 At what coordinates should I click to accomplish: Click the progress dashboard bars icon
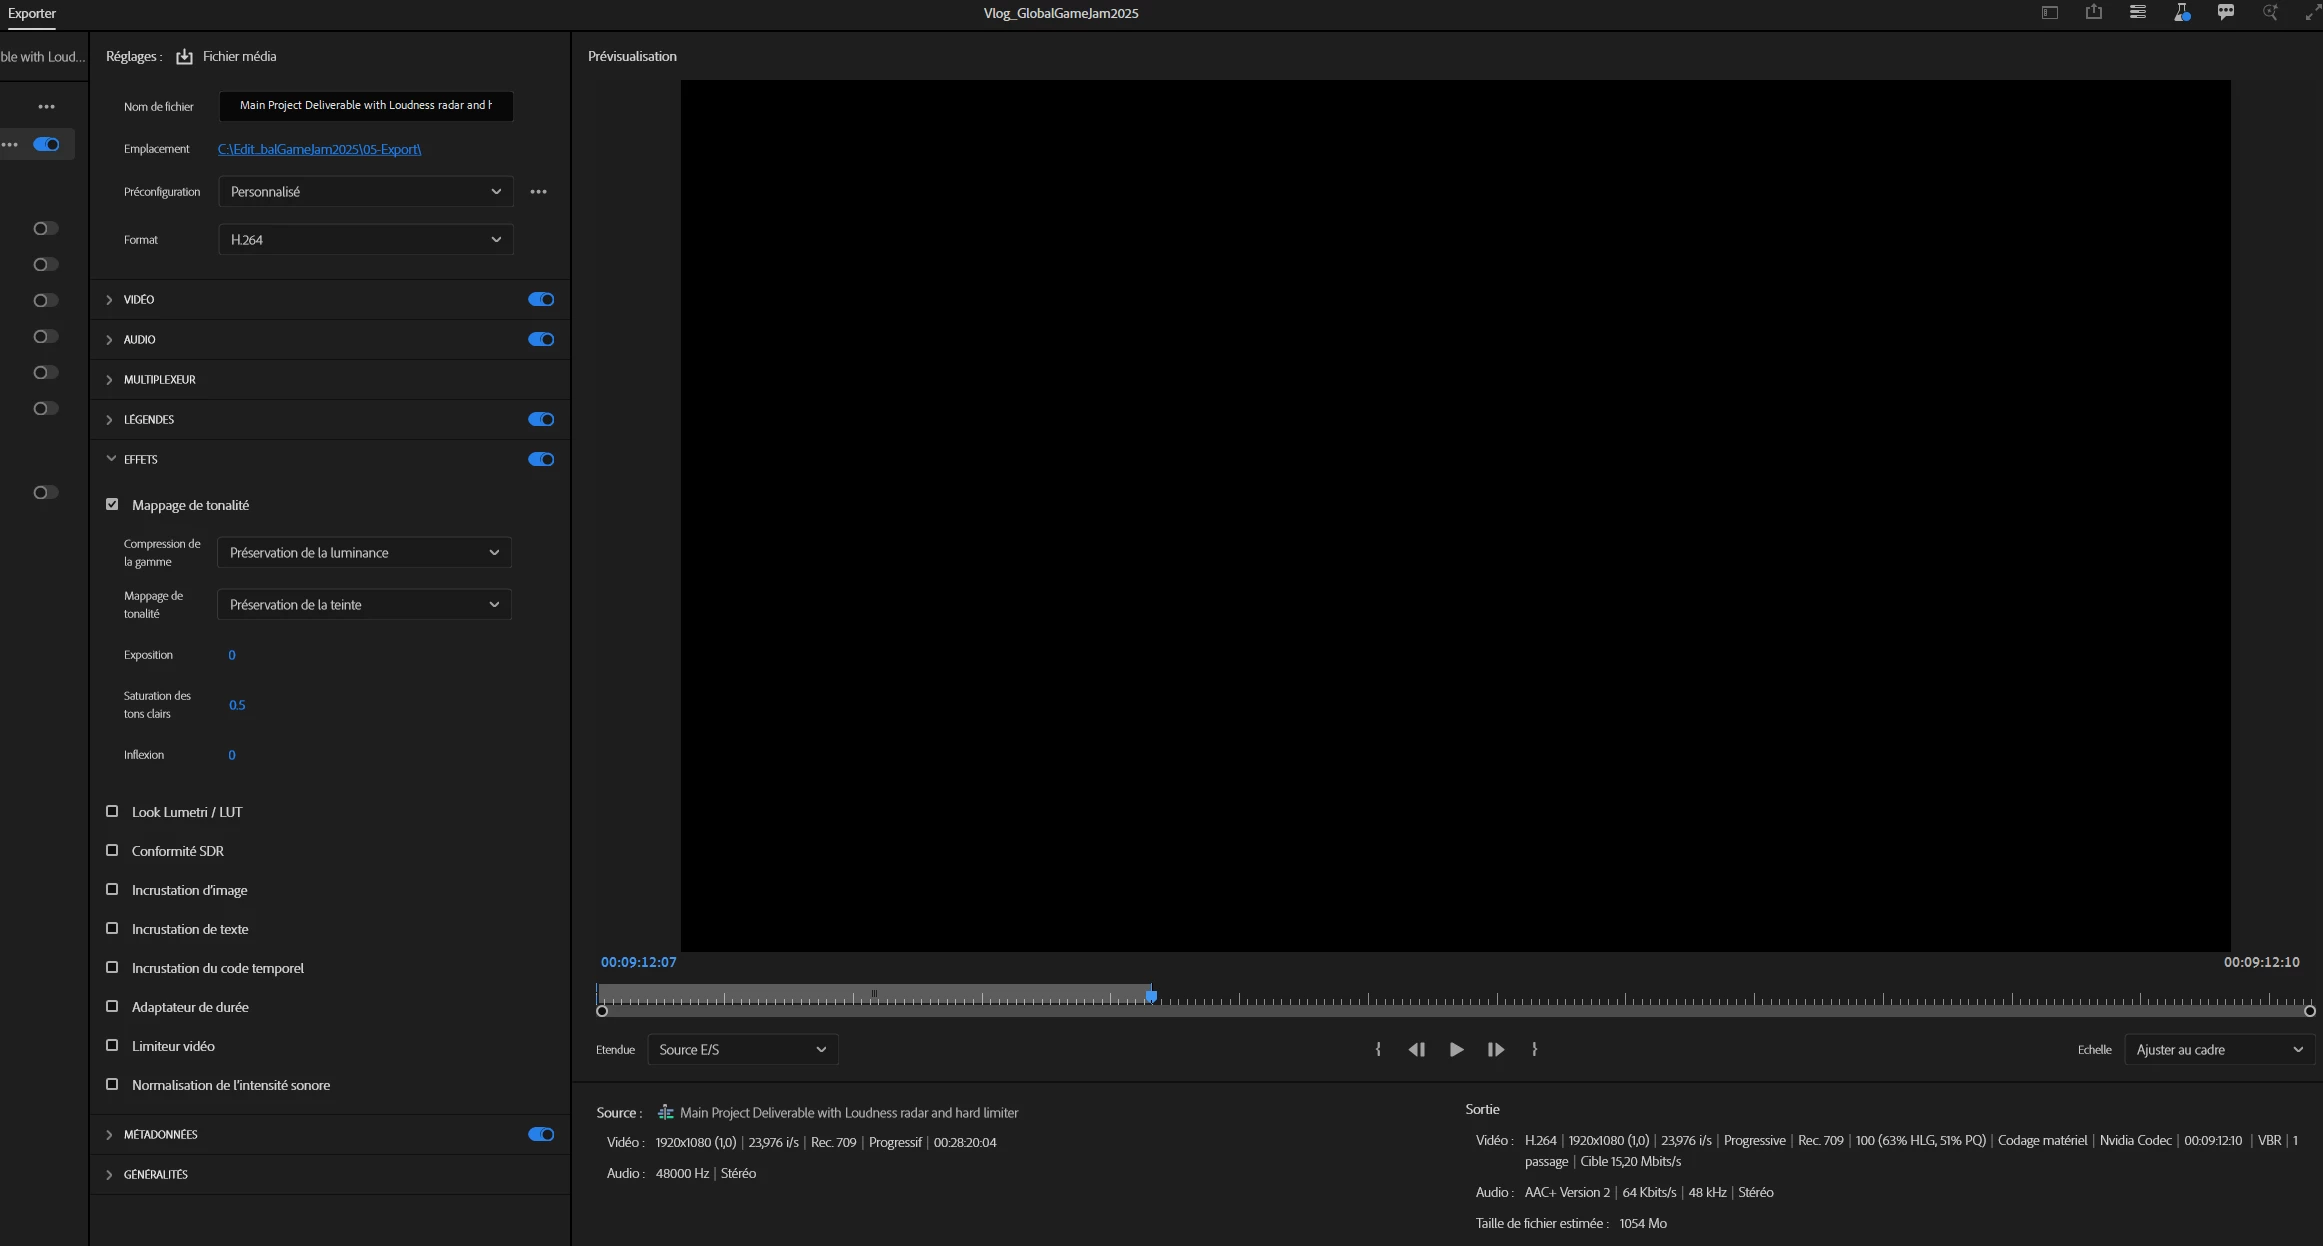click(x=2137, y=13)
